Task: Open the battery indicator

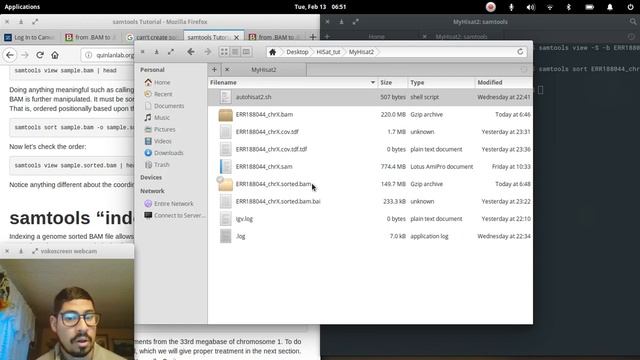Action: click(589, 7)
